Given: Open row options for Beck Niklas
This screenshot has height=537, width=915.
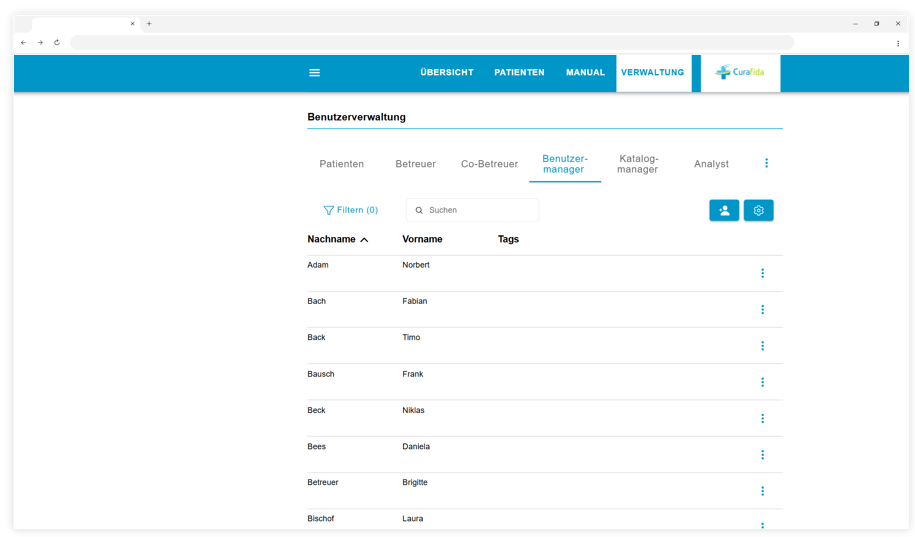Looking at the screenshot, I should [762, 419].
